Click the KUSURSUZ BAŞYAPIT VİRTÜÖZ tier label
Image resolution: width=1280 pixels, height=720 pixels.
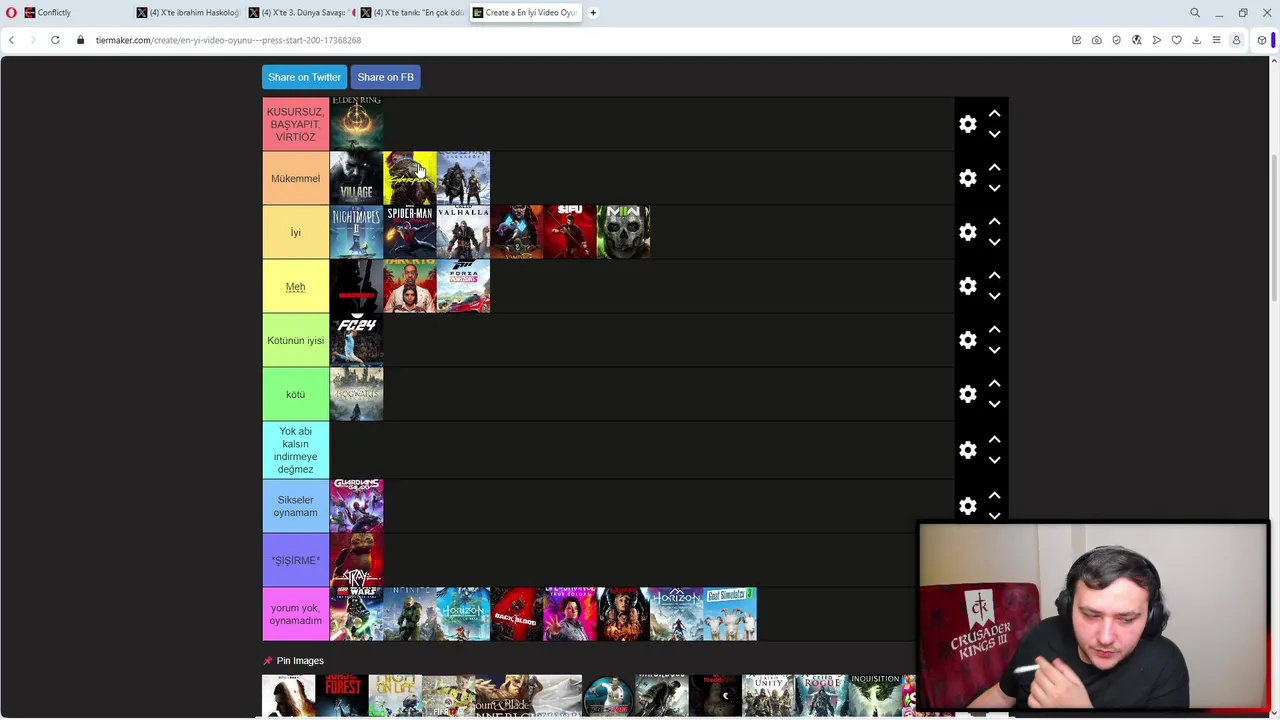coord(296,124)
